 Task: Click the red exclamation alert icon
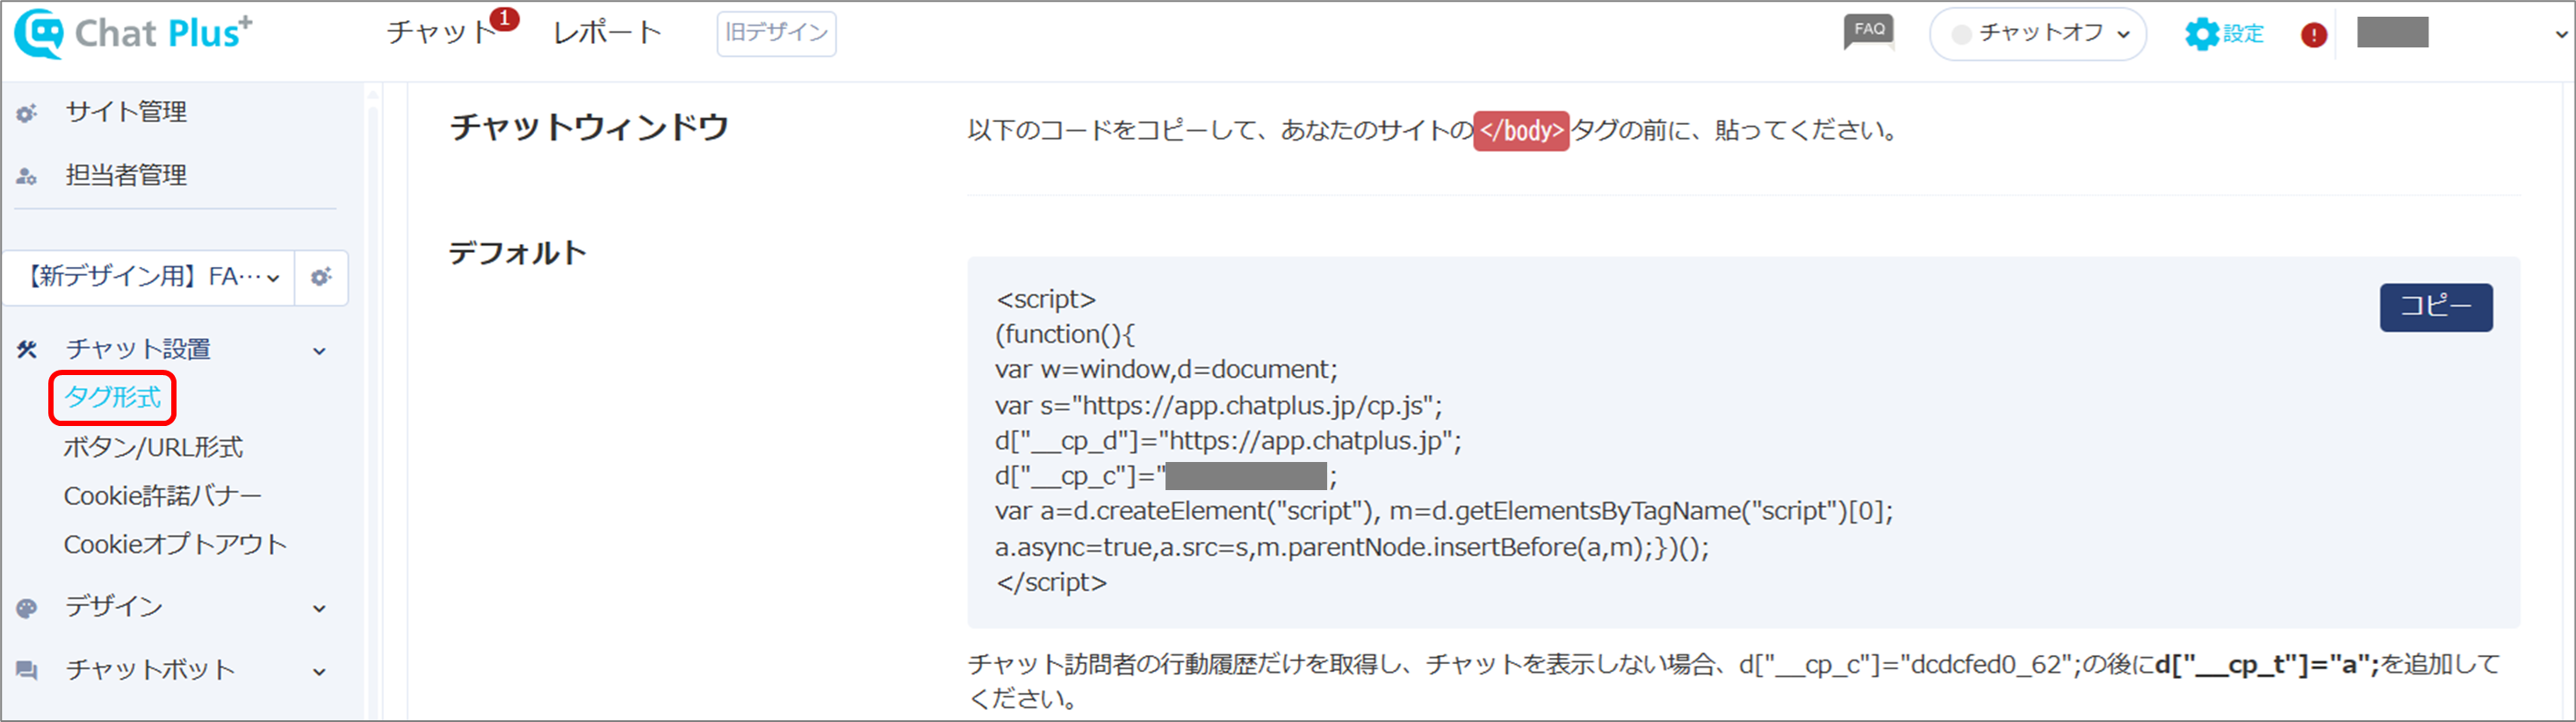click(x=2313, y=35)
